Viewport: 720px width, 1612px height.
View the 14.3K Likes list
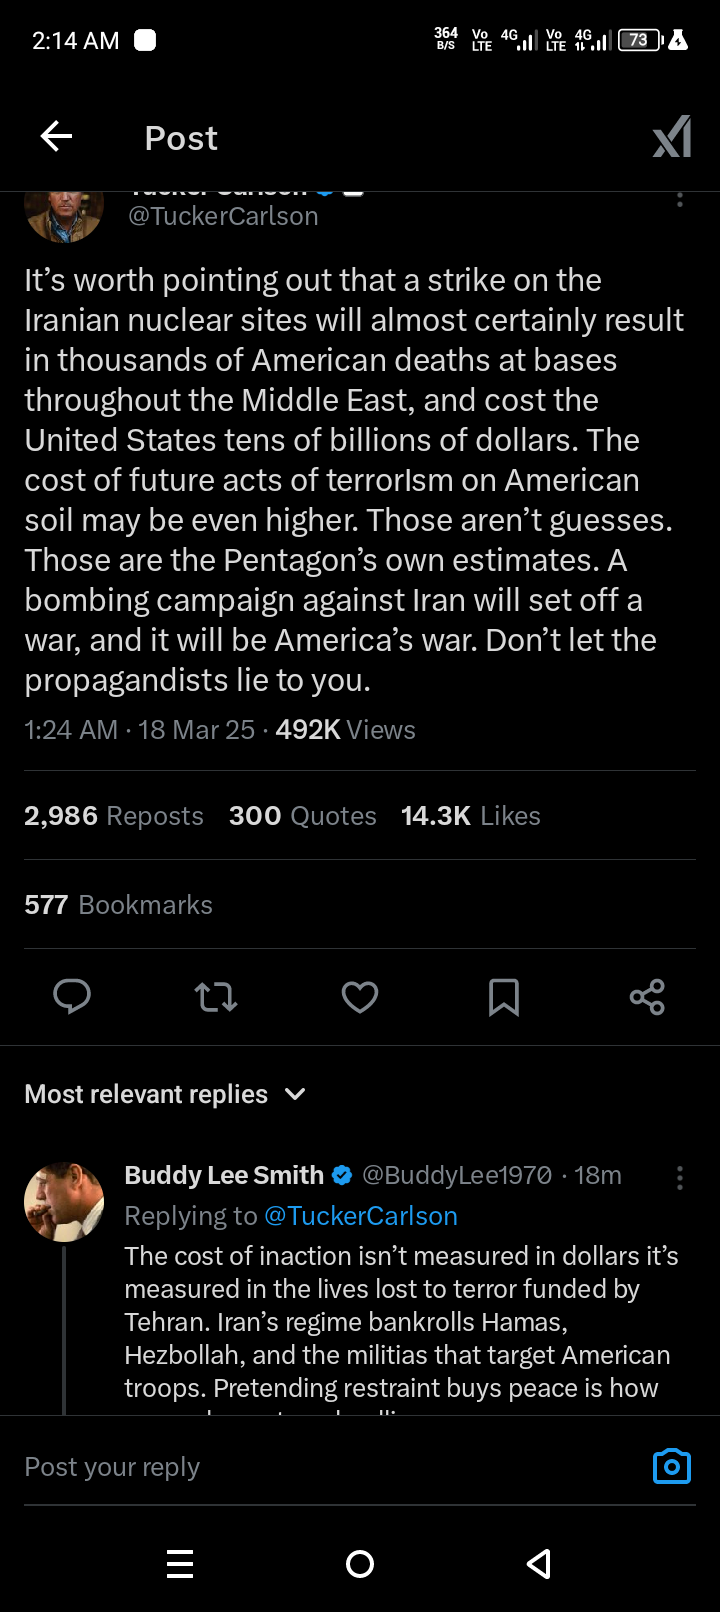[470, 816]
